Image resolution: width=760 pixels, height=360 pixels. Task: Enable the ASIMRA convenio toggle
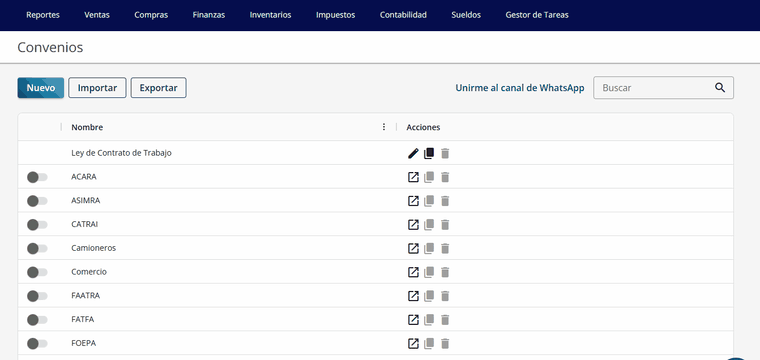[x=37, y=201]
